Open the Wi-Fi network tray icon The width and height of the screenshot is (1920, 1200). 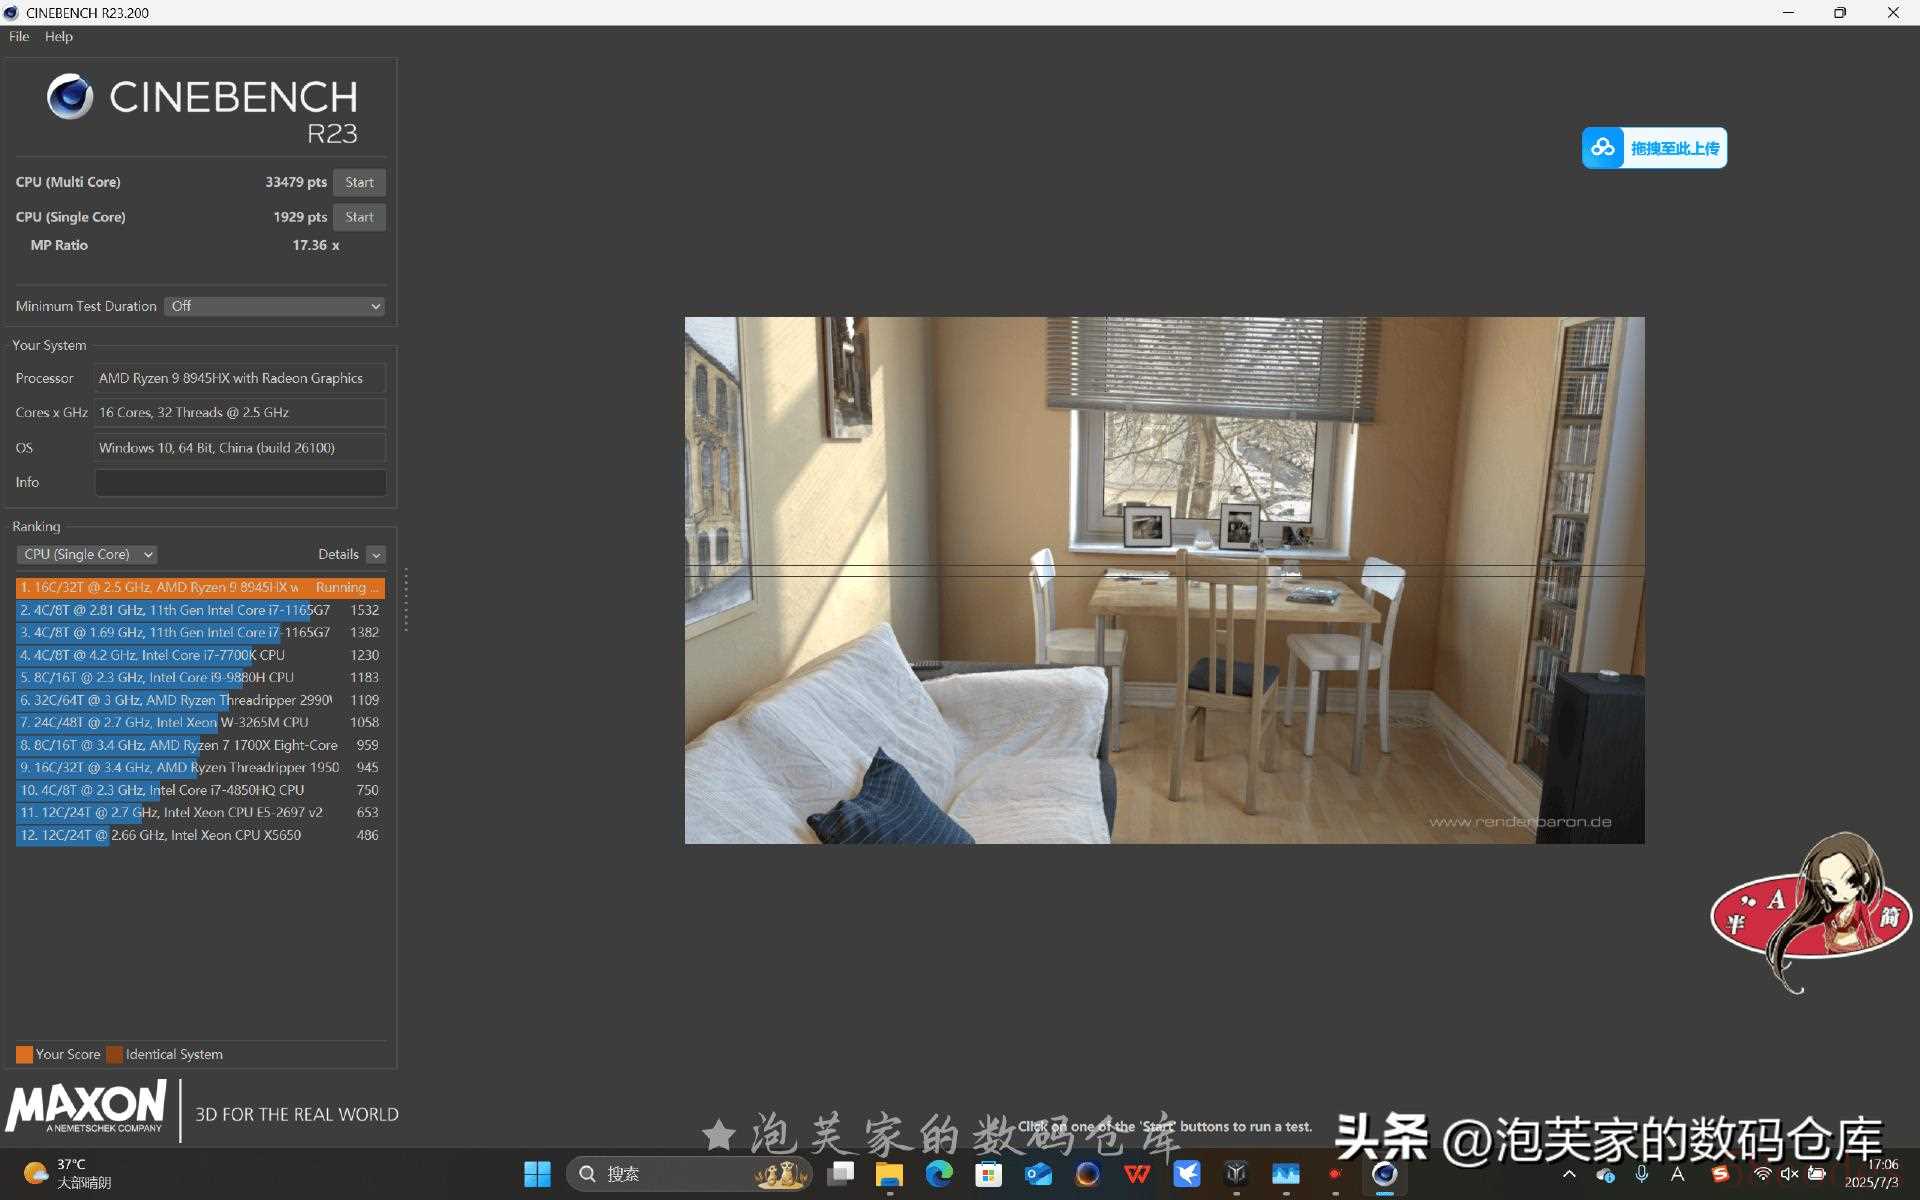pos(1763,1174)
